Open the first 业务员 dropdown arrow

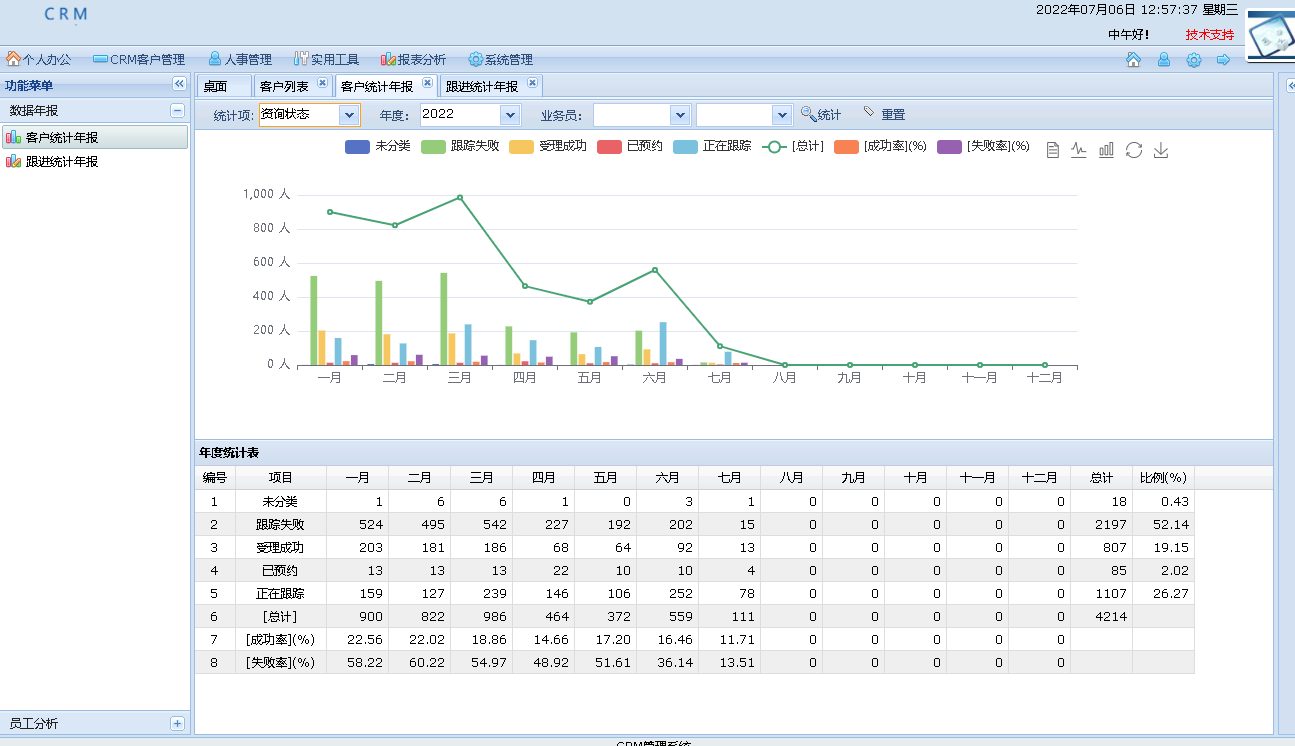pyautogui.click(x=680, y=115)
